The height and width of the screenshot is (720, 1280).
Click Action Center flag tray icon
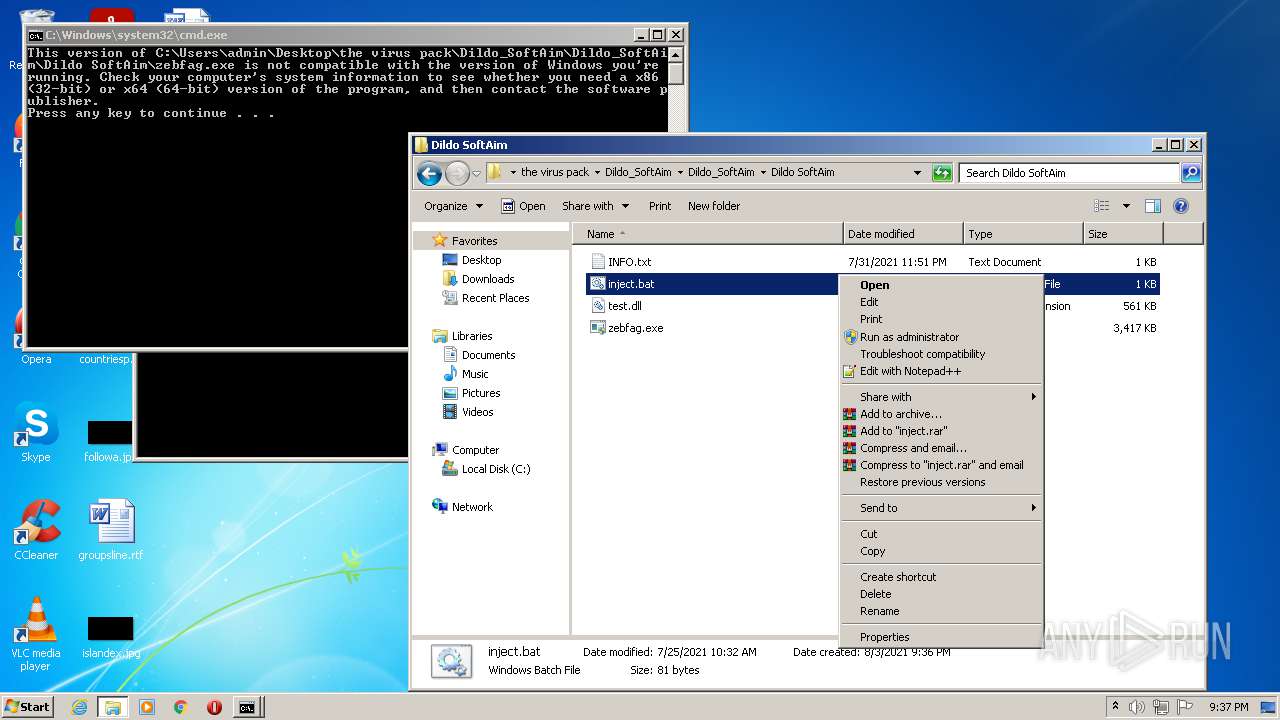[1184, 707]
